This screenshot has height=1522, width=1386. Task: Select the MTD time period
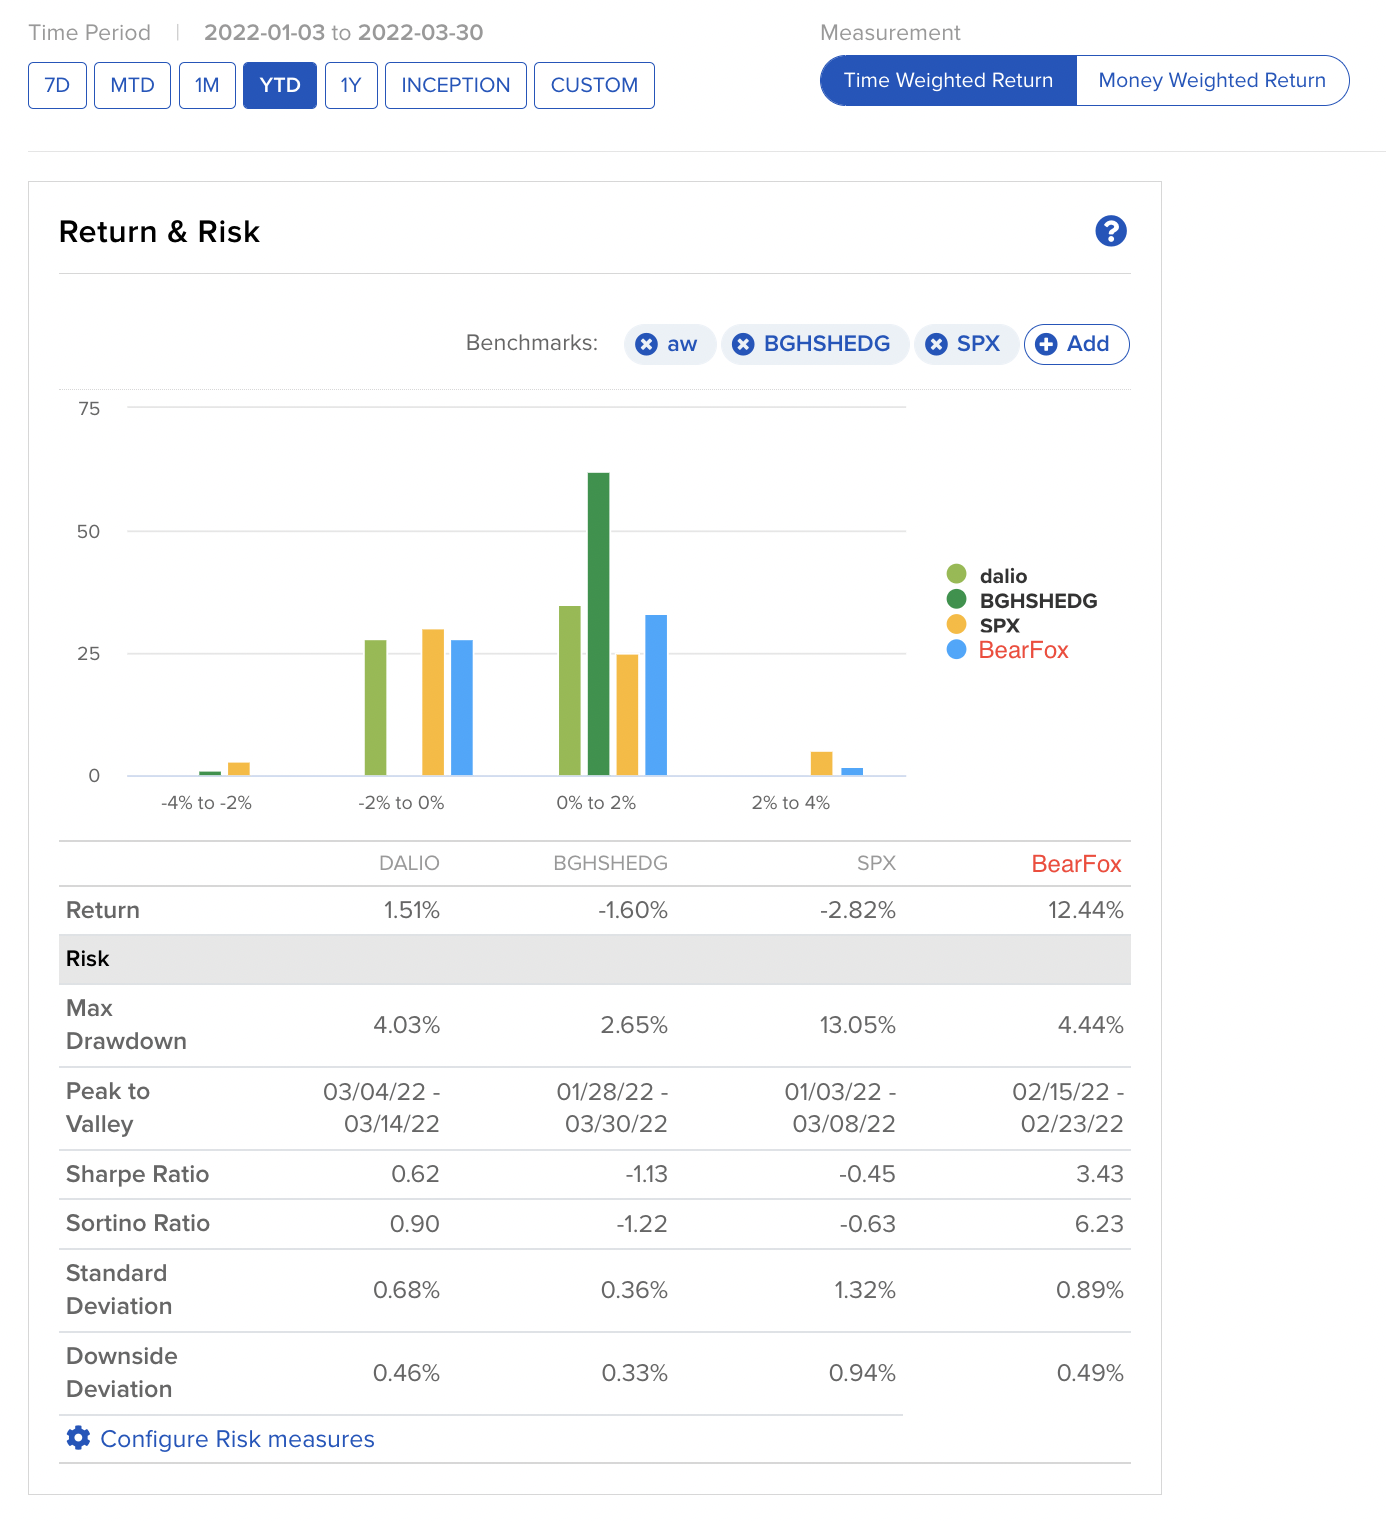pos(132,85)
